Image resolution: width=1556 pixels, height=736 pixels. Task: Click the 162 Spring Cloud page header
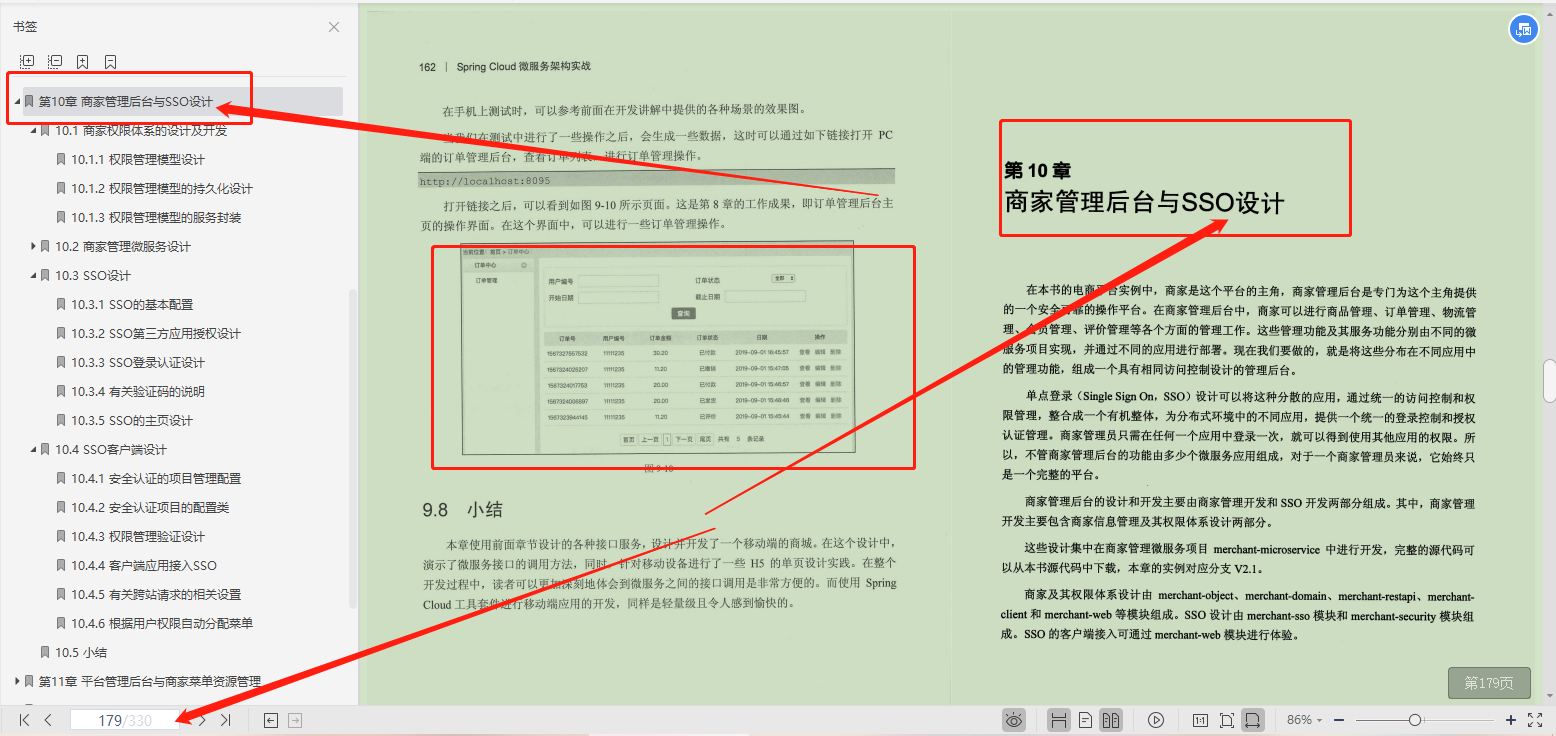click(x=505, y=67)
